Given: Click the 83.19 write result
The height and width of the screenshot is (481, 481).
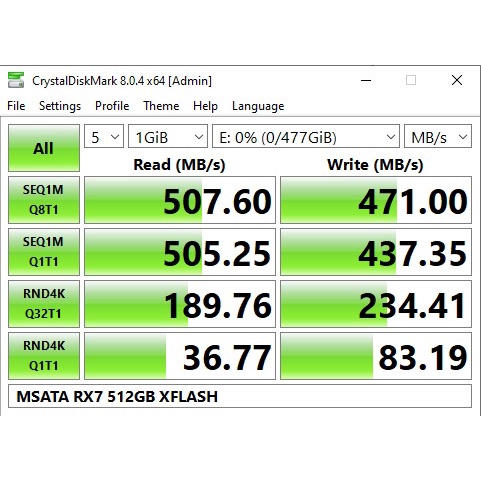Looking at the screenshot, I should [x=376, y=356].
